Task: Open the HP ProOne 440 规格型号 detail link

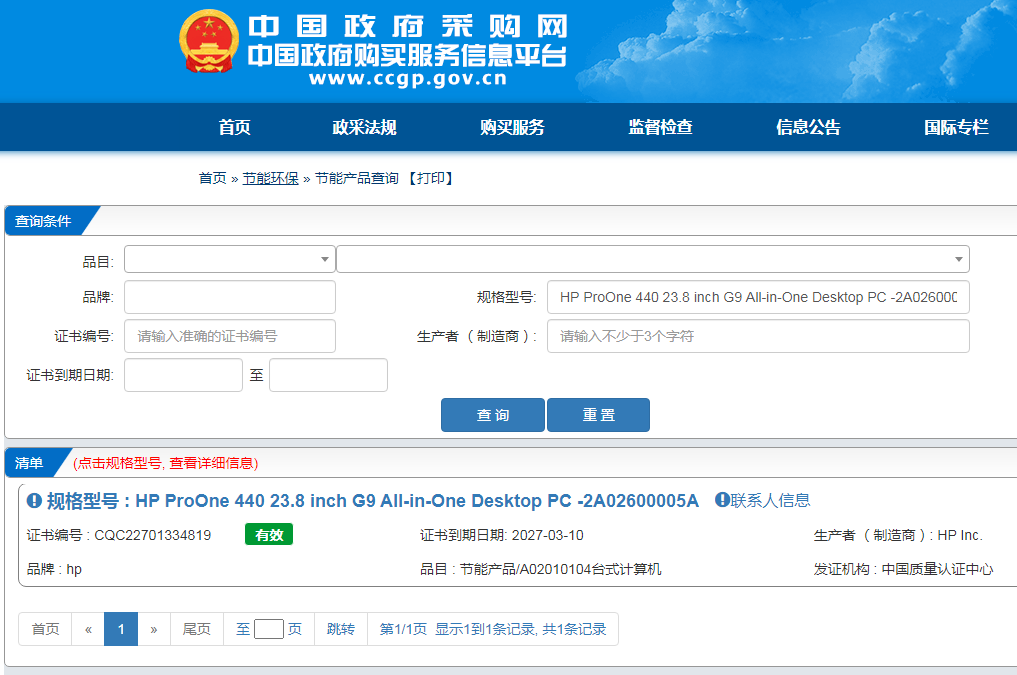Action: [416, 501]
